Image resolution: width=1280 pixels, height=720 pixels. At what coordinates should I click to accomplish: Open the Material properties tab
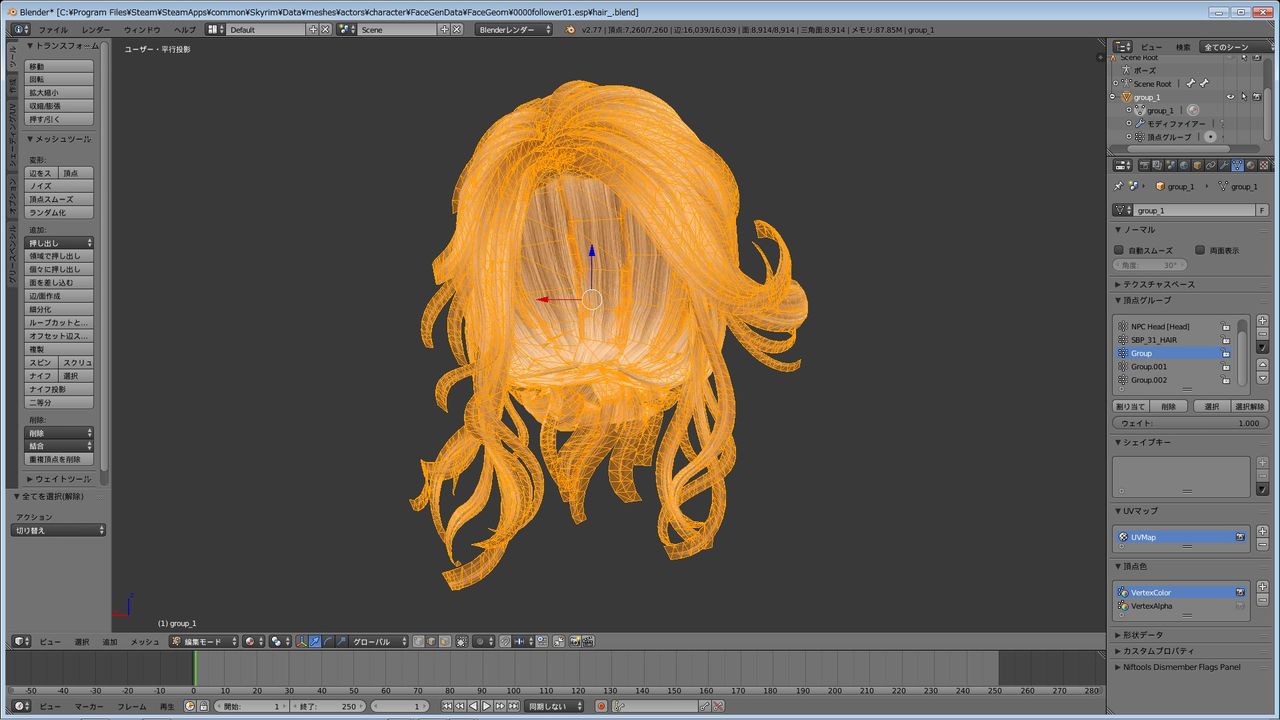1250,166
